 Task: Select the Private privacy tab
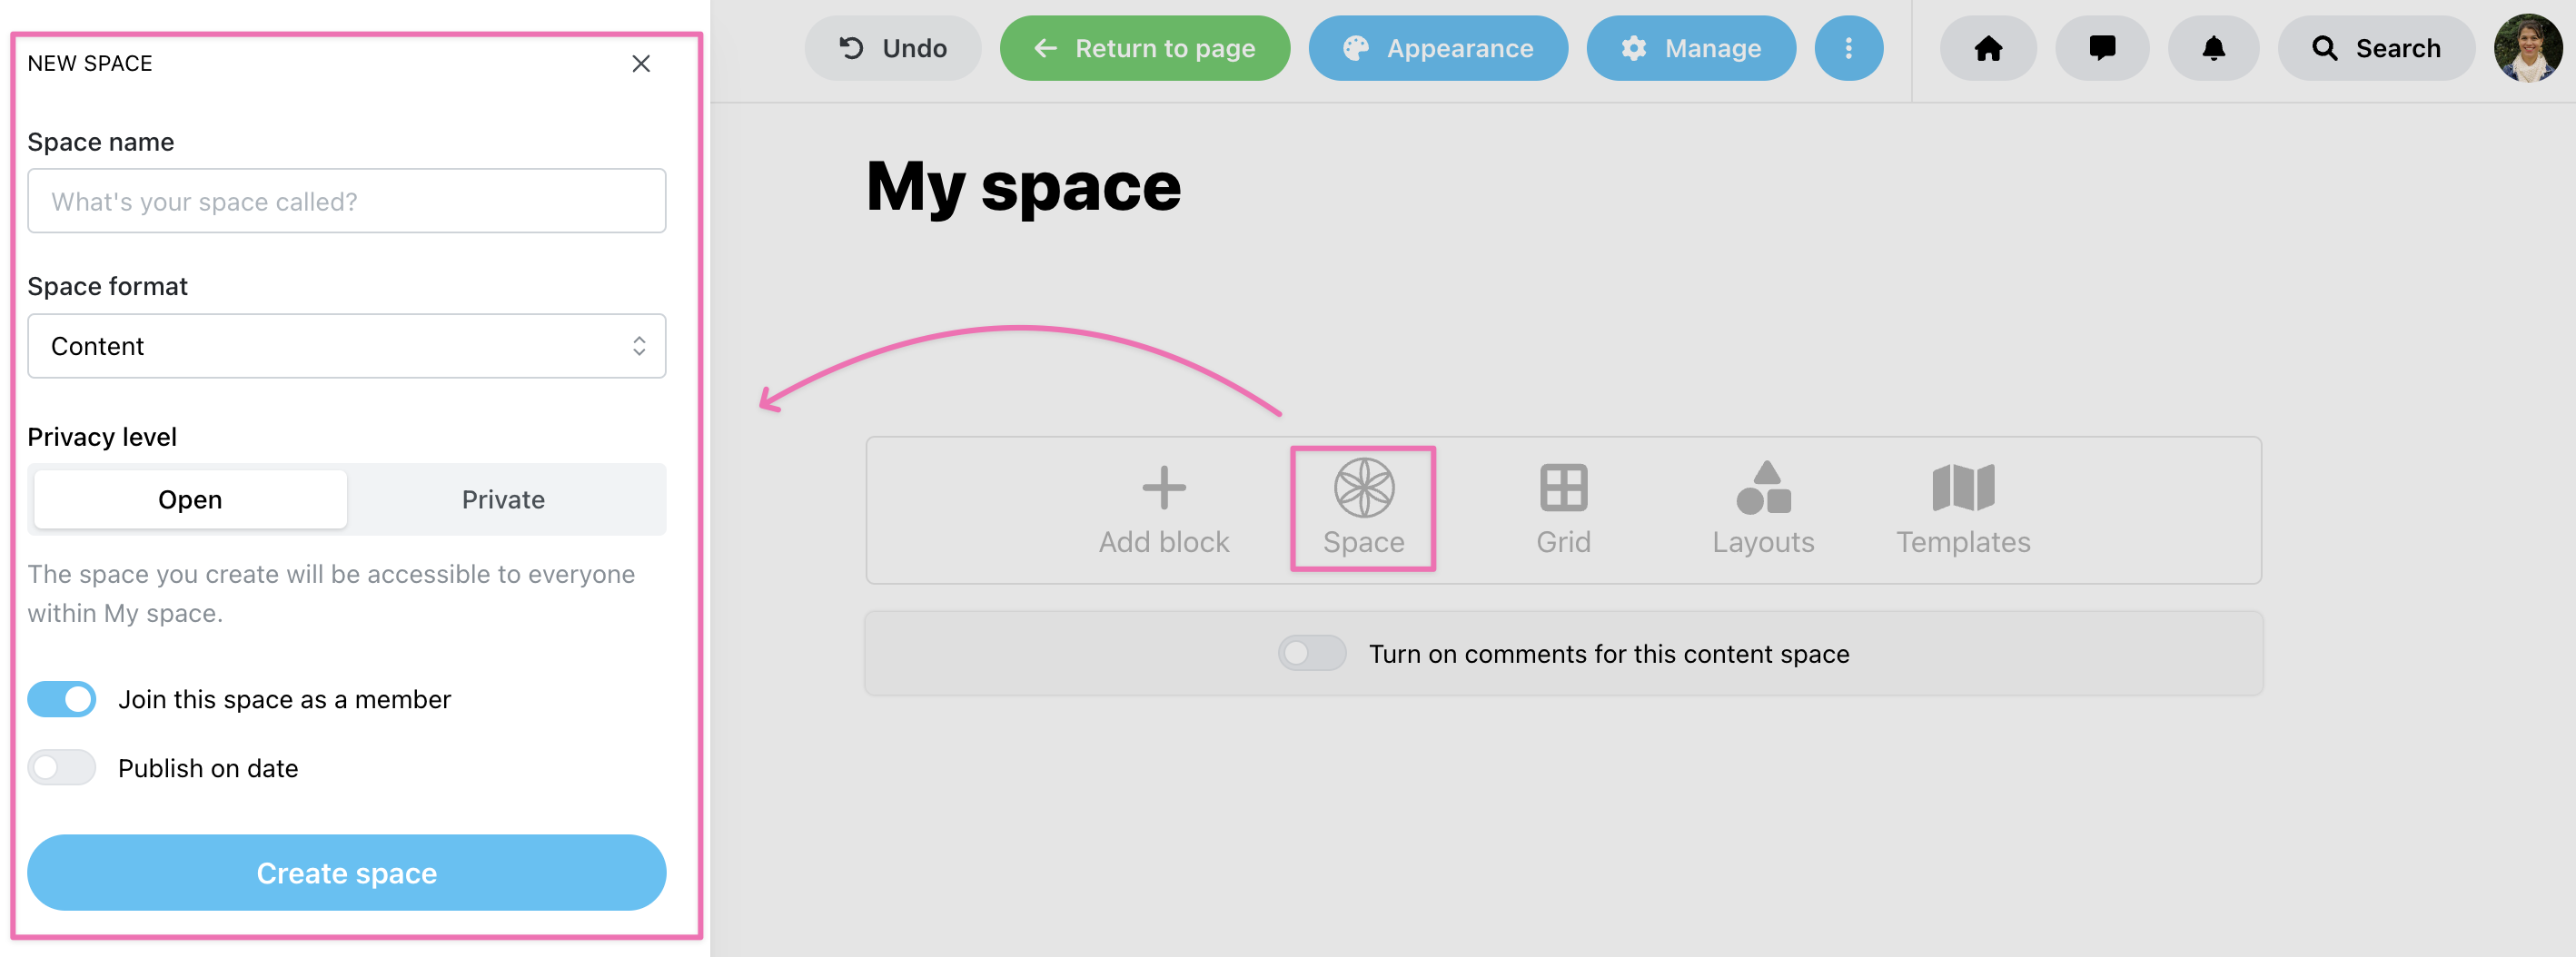(504, 499)
